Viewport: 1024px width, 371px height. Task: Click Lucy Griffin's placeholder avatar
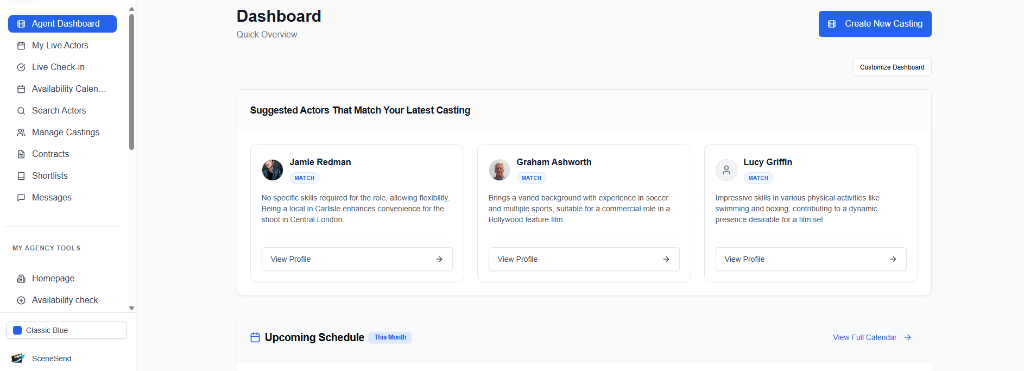coord(726,170)
